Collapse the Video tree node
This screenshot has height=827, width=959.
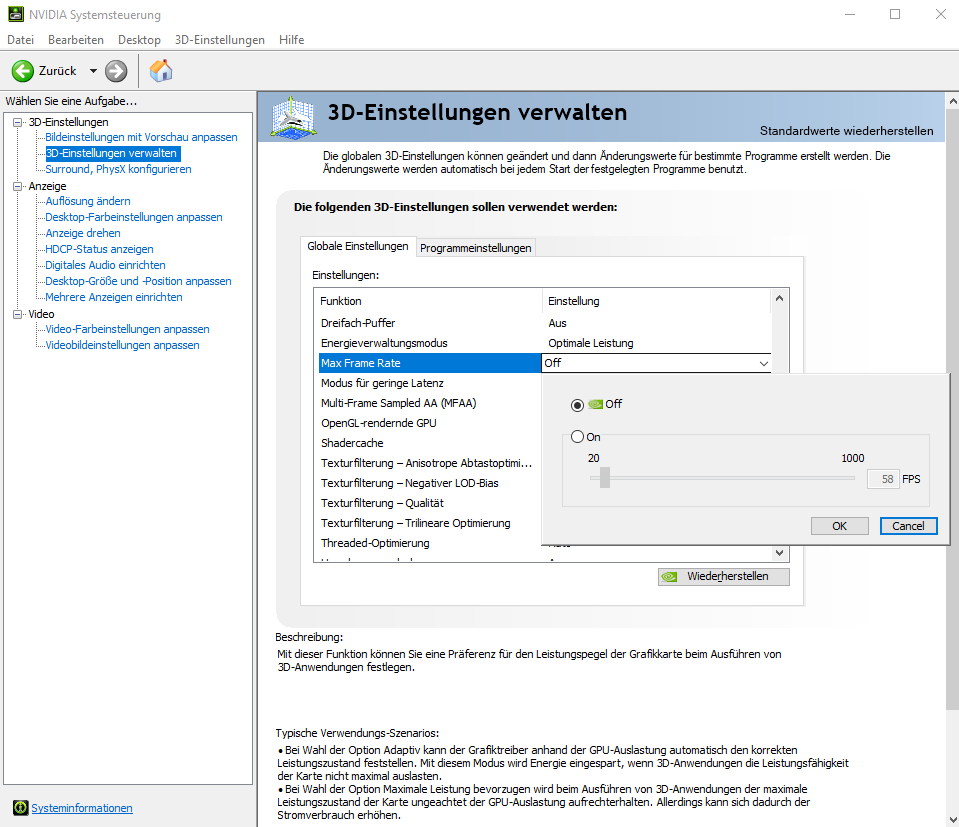click(x=17, y=314)
